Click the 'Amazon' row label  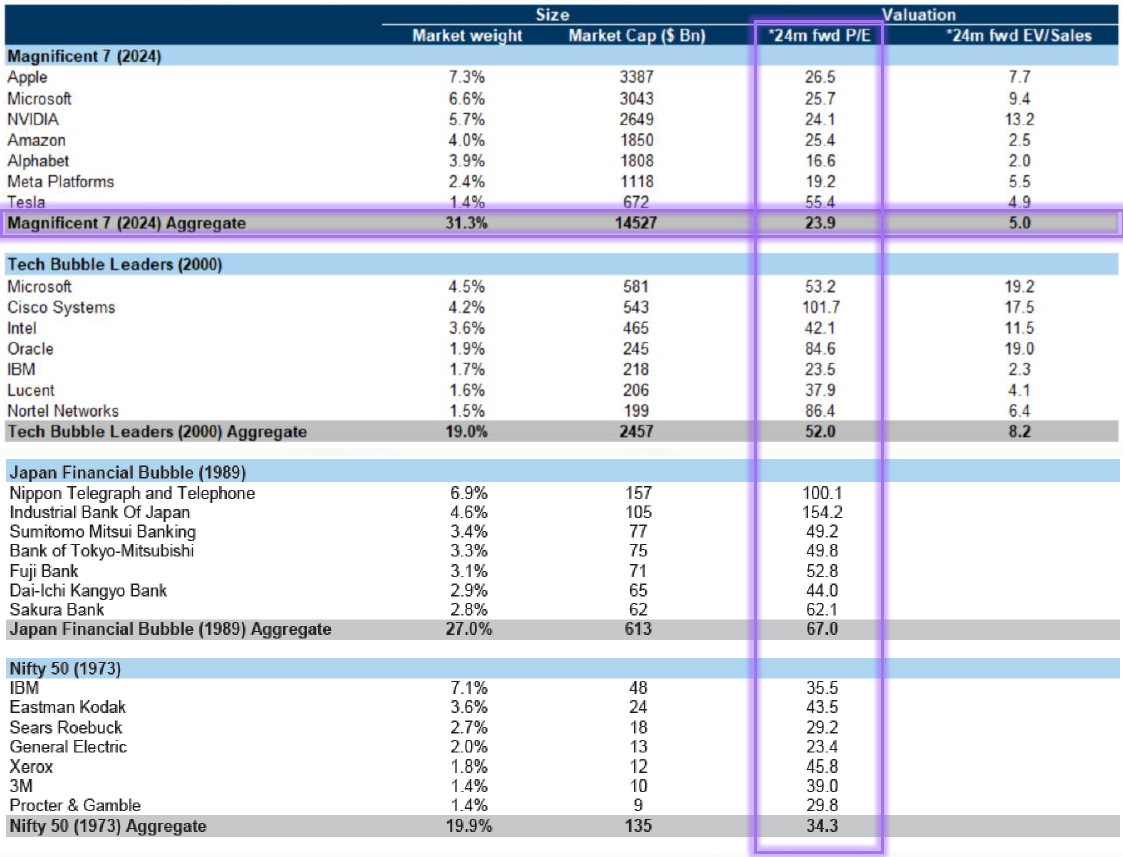(x=37, y=140)
